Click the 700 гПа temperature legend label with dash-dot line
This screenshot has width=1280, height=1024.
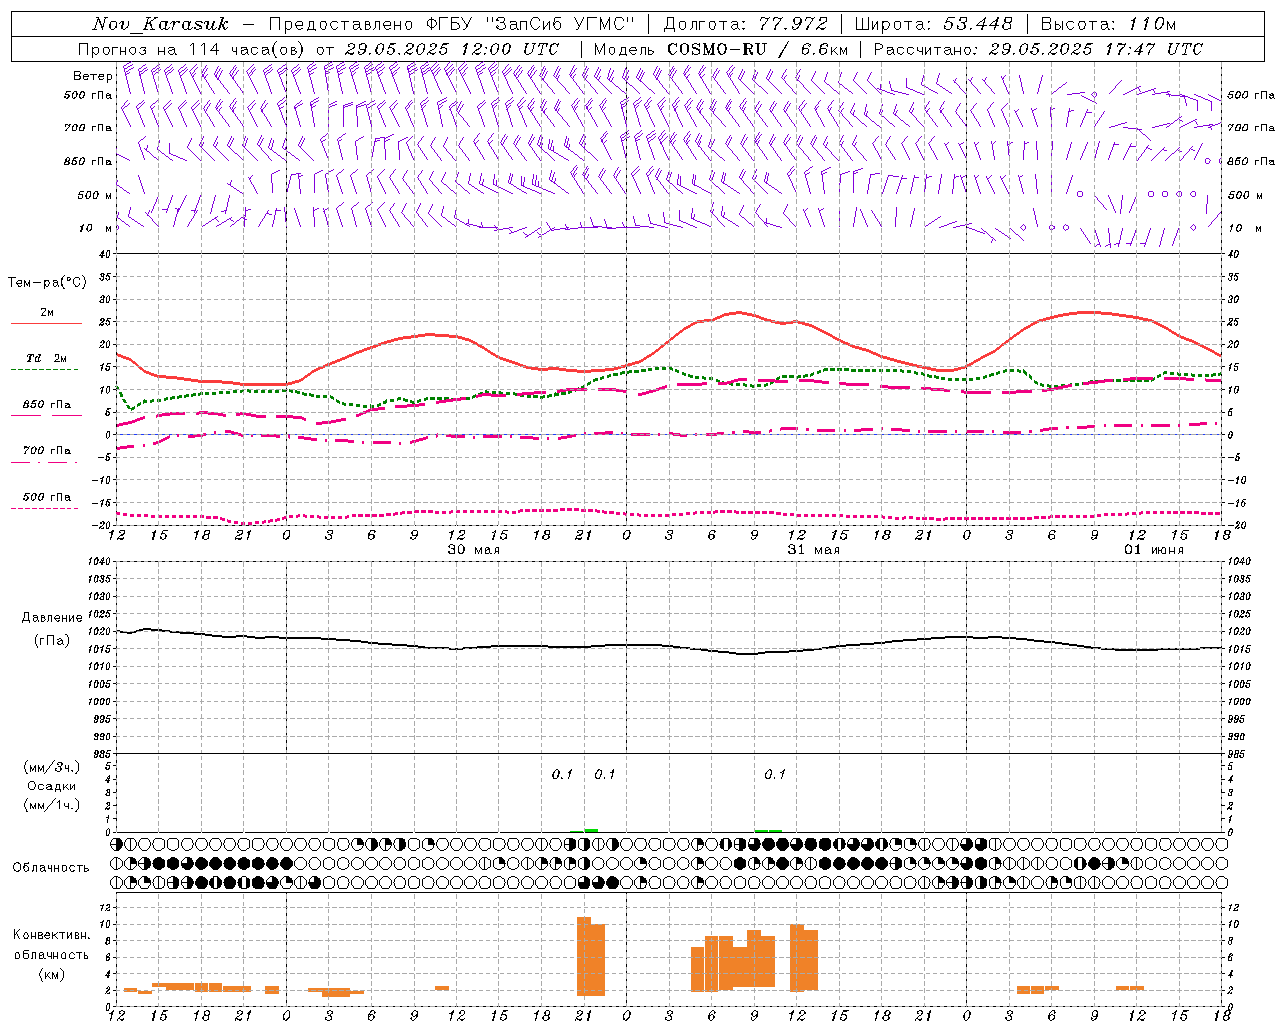(x=47, y=451)
